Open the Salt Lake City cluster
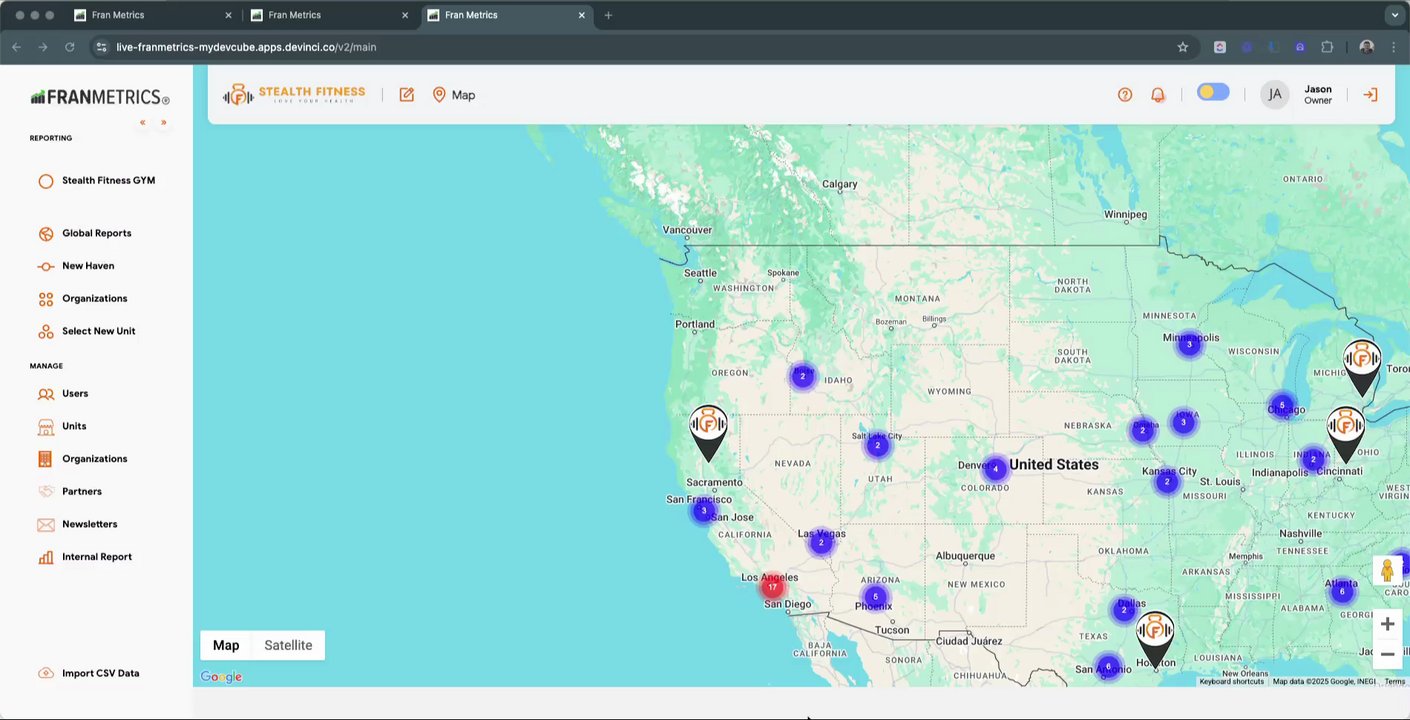The width and height of the screenshot is (1410, 720). pos(877,446)
